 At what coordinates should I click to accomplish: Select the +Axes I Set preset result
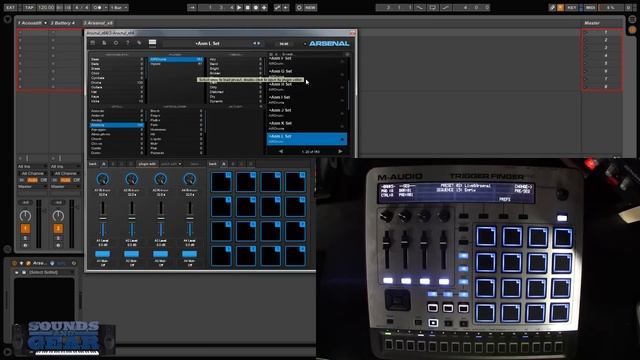307,99
